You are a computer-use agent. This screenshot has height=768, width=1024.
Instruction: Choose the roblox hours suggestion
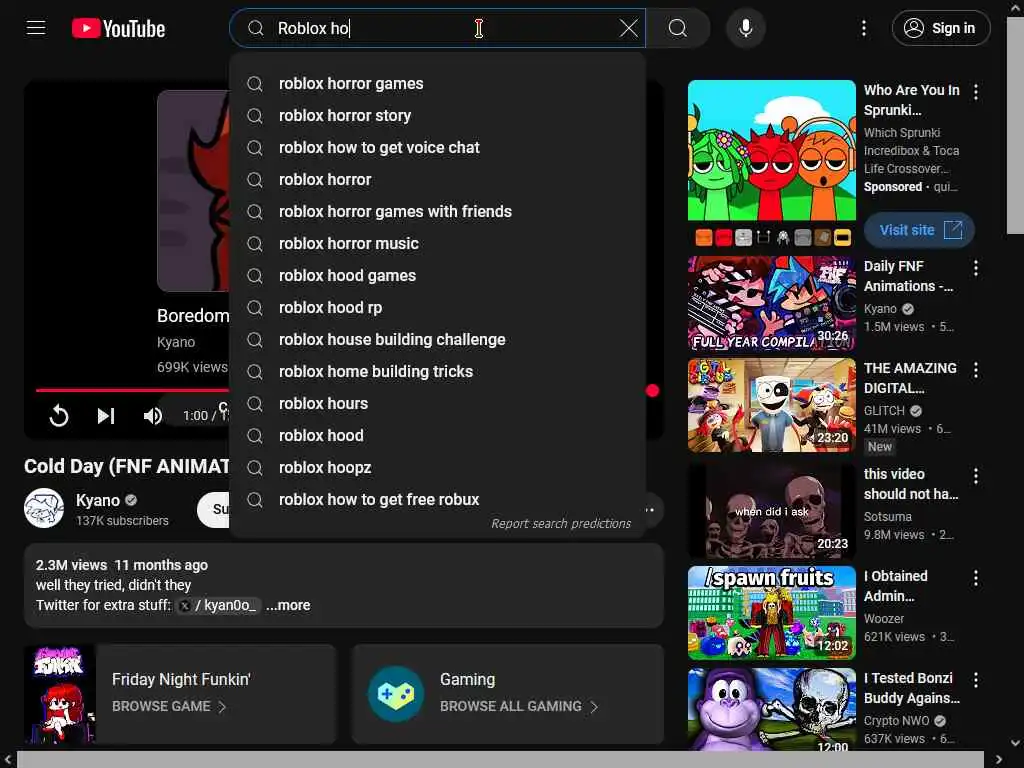click(438, 404)
